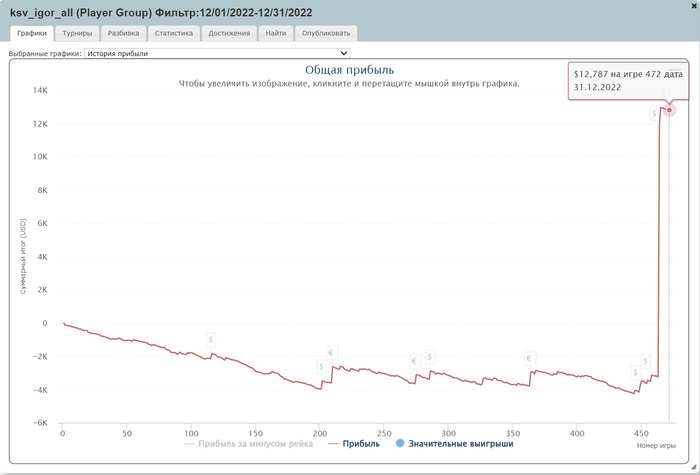The image size is (700, 475).
Task: Click the dollar win marker near game 285
Action: [x=430, y=357]
